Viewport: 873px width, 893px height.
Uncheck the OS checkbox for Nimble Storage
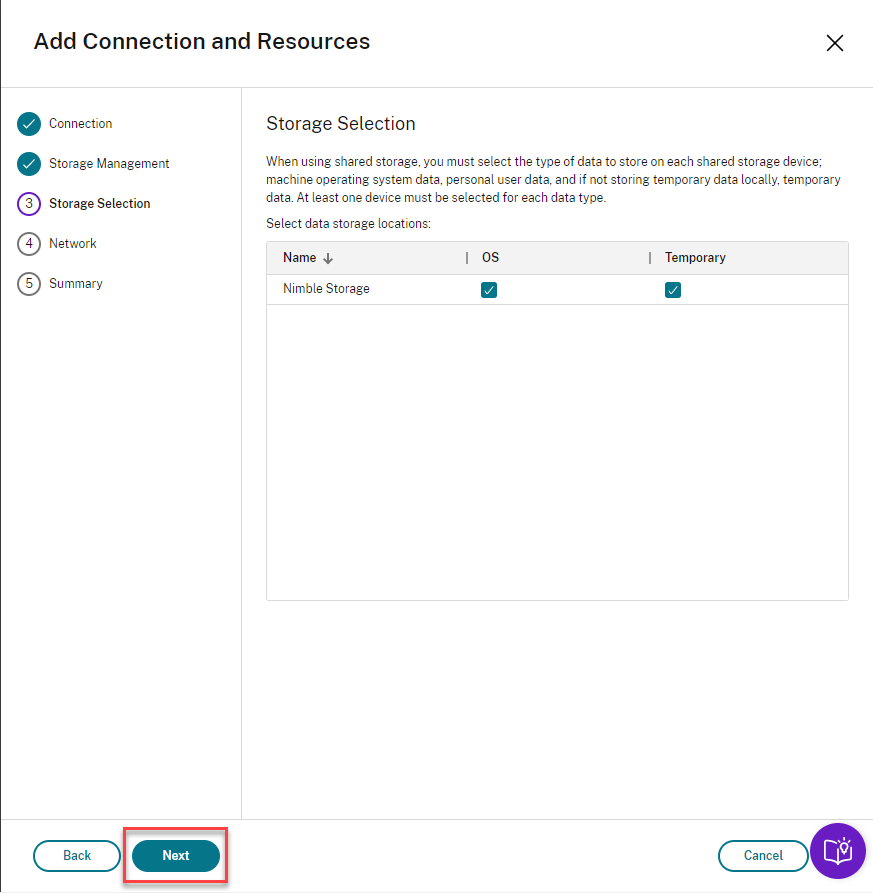click(489, 290)
